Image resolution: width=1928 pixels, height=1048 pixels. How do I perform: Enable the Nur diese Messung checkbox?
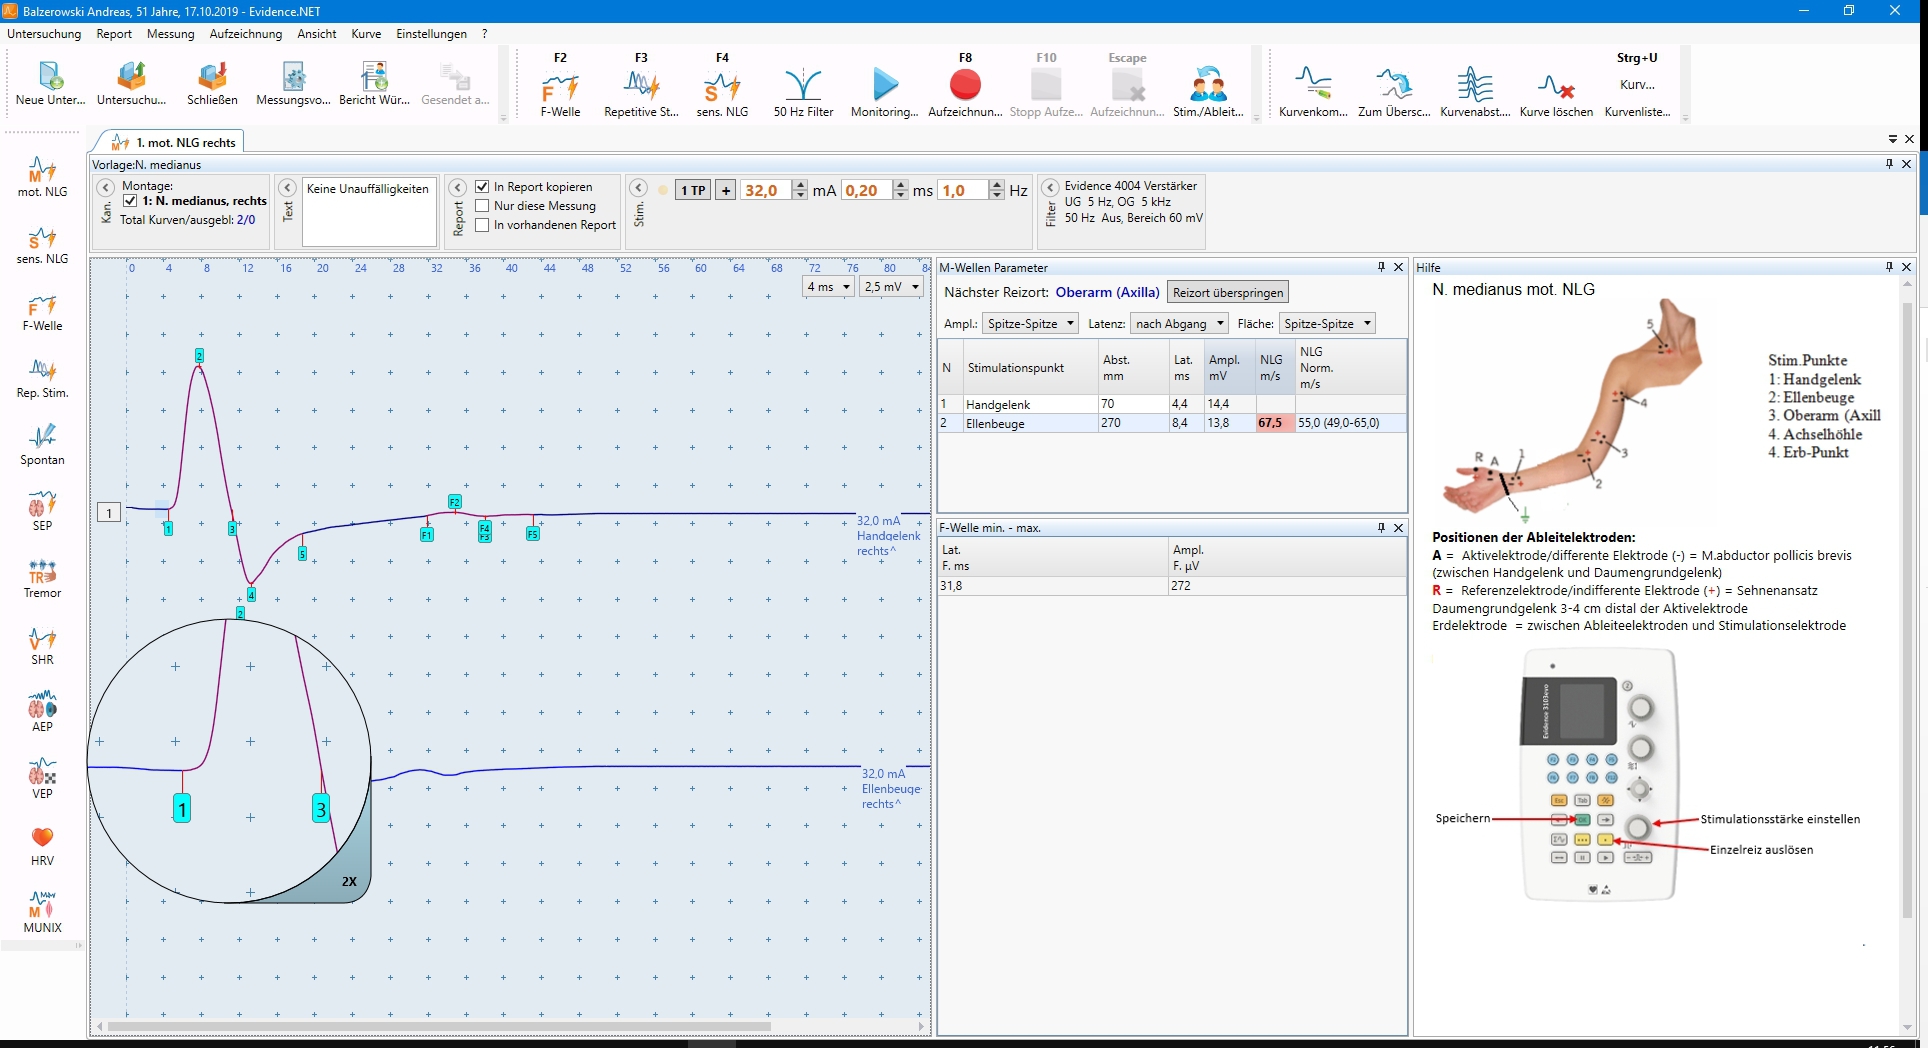[x=483, y=206]
